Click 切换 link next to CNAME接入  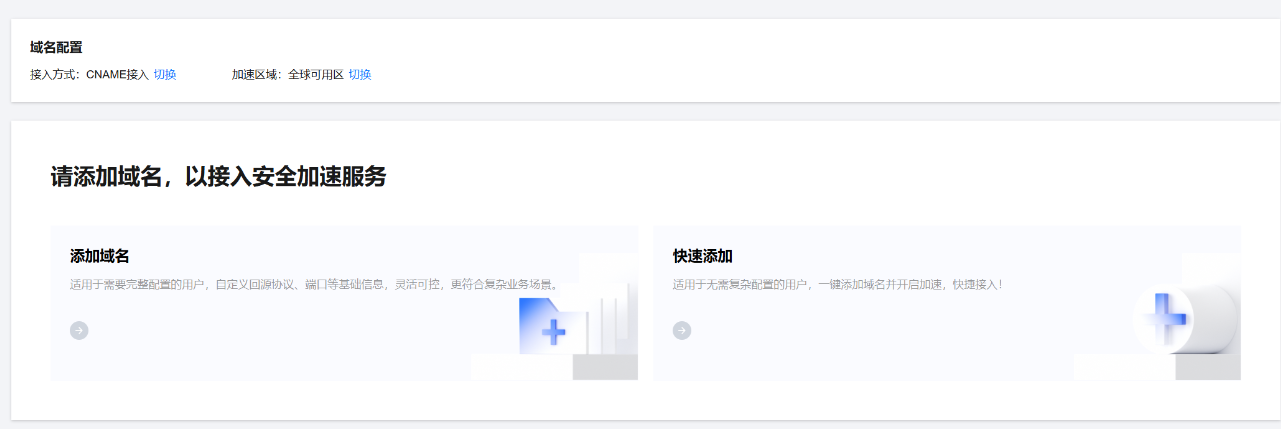pyautogui.click(x=165, y=75)
